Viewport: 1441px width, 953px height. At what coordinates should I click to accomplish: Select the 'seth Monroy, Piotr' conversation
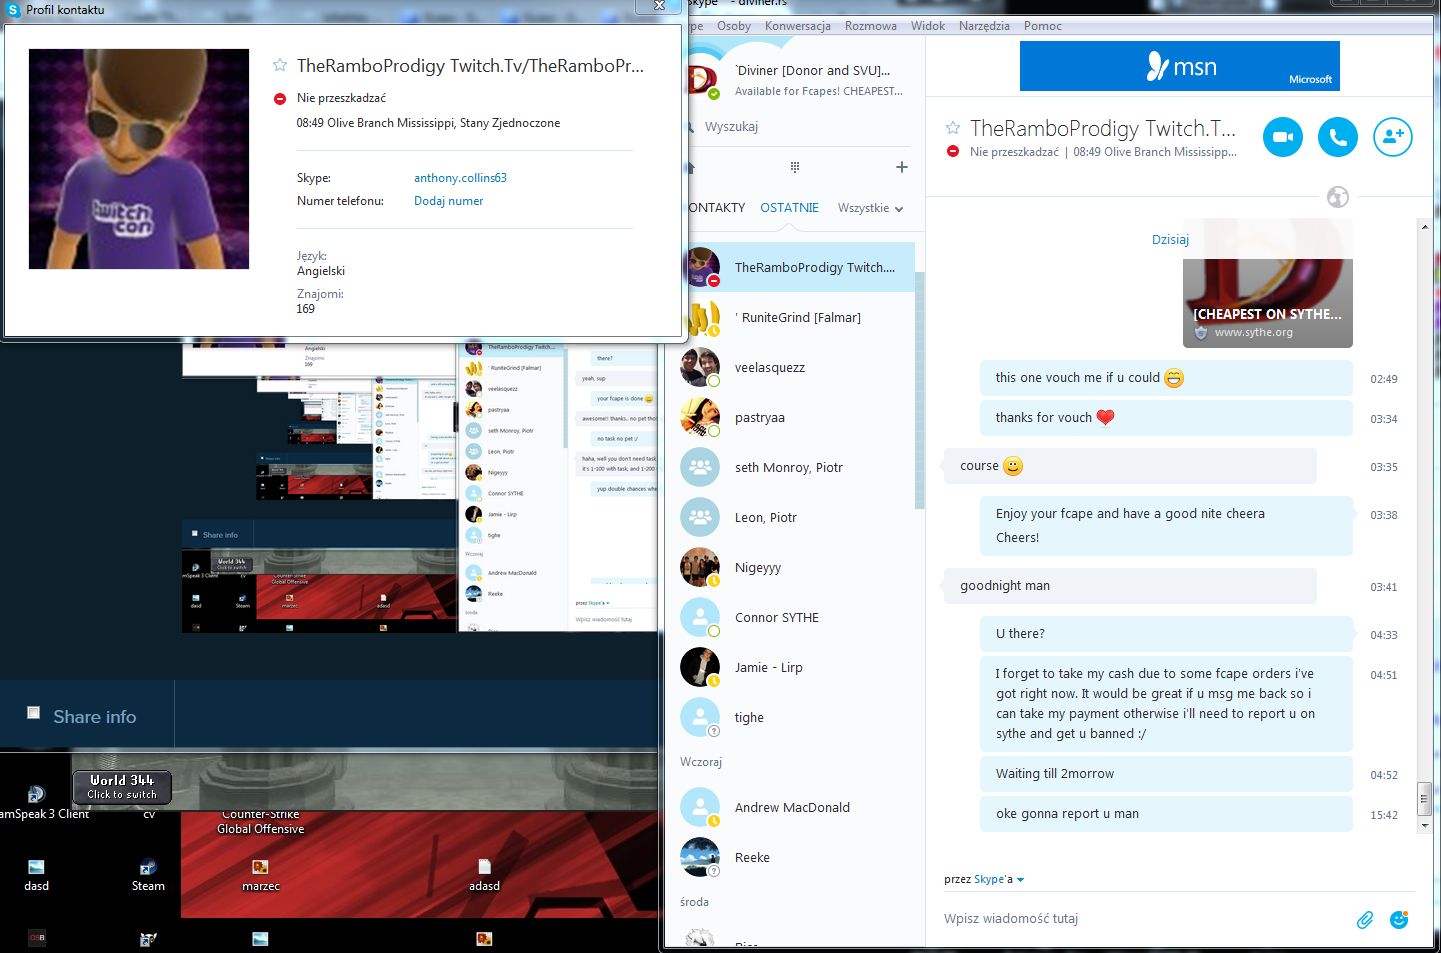point(798,468)
